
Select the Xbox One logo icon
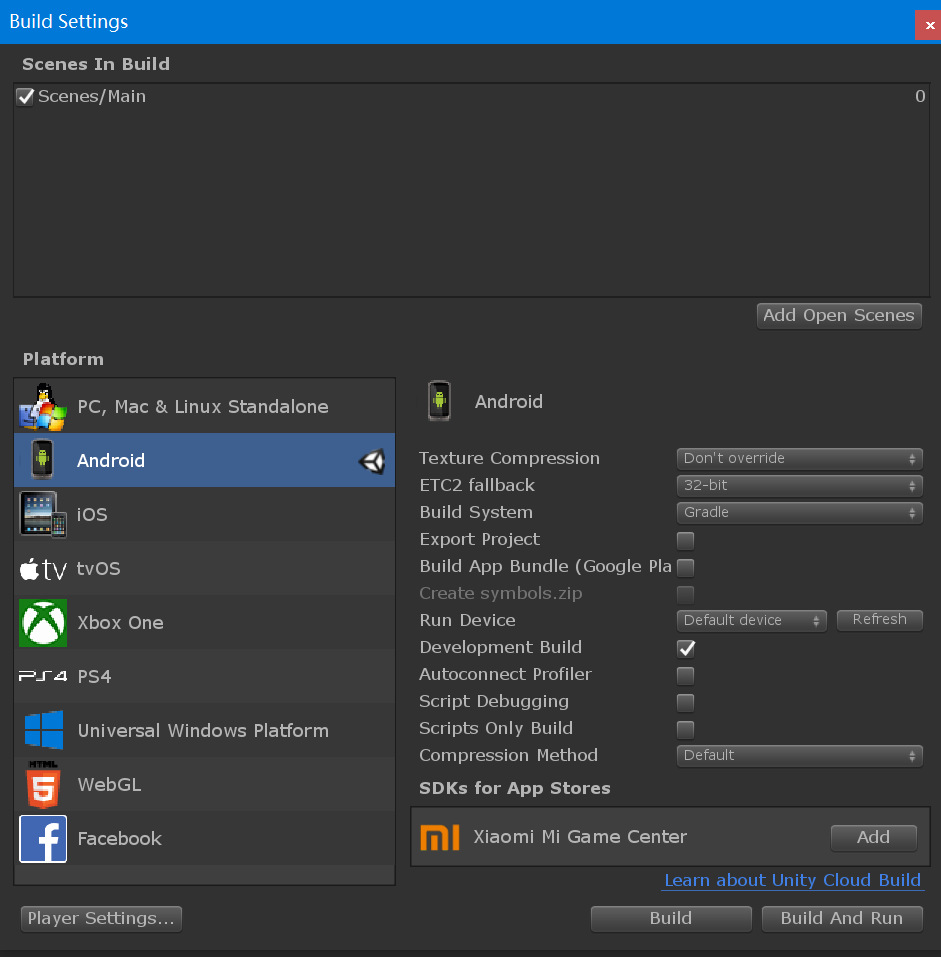(43, 623)
